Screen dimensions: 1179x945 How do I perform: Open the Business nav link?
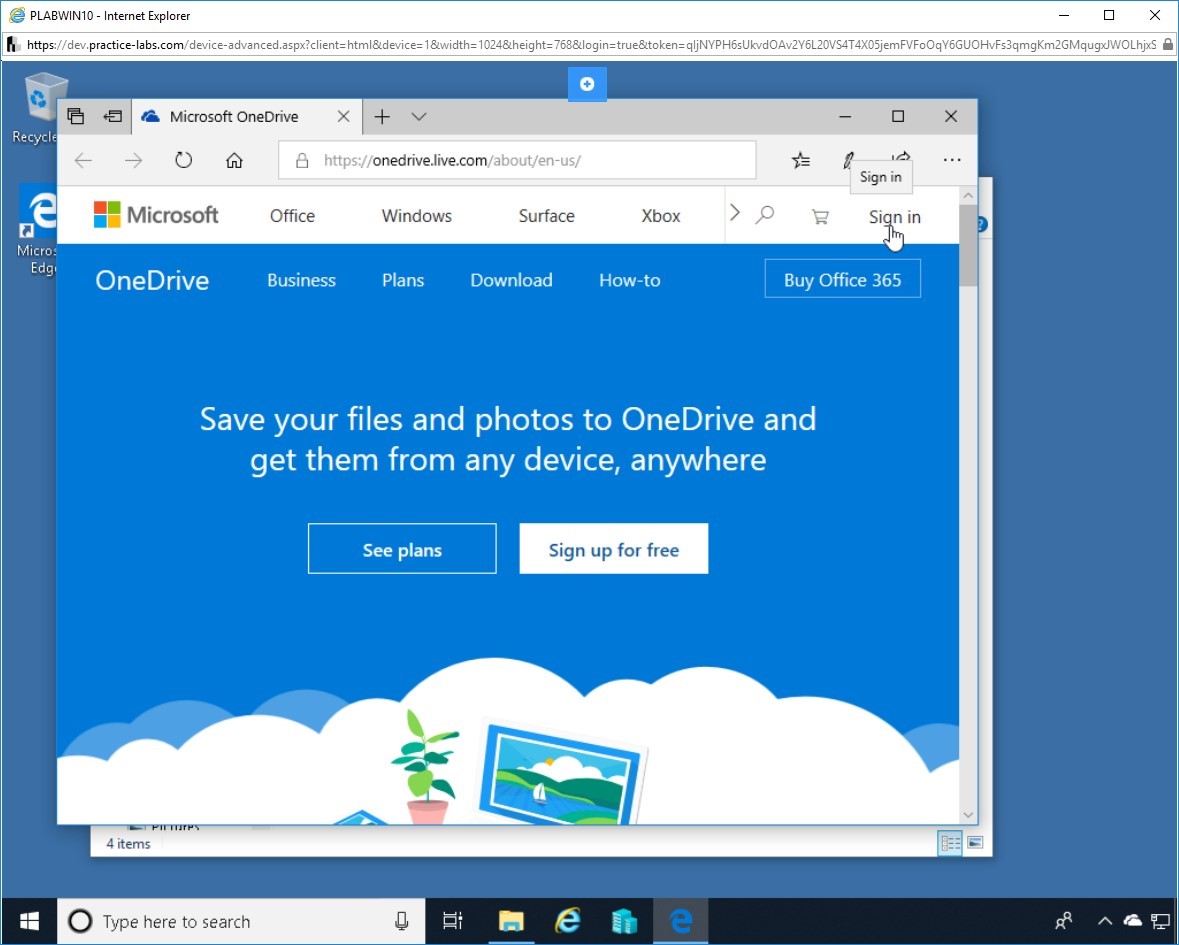[x=302, y=280]
